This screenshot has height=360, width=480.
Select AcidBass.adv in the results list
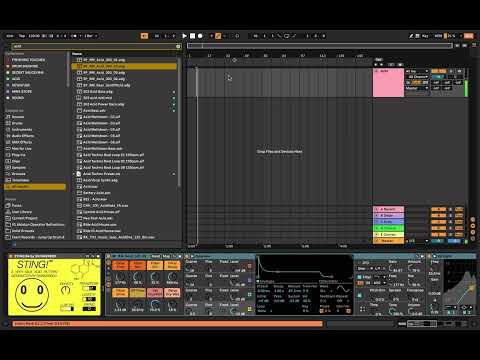[x=94, y=111]
